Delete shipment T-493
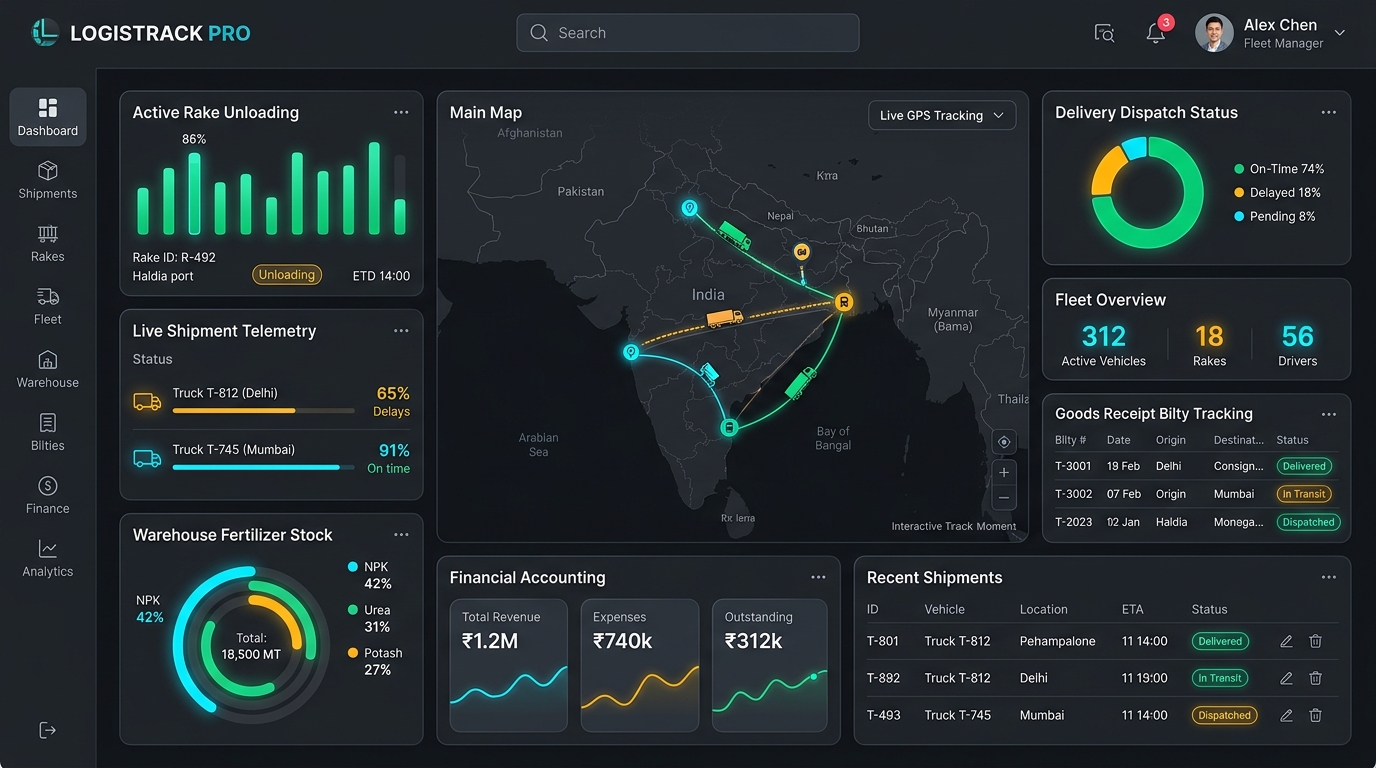This screenshot has height=768, width=1376. click(x=1316, y=715)
